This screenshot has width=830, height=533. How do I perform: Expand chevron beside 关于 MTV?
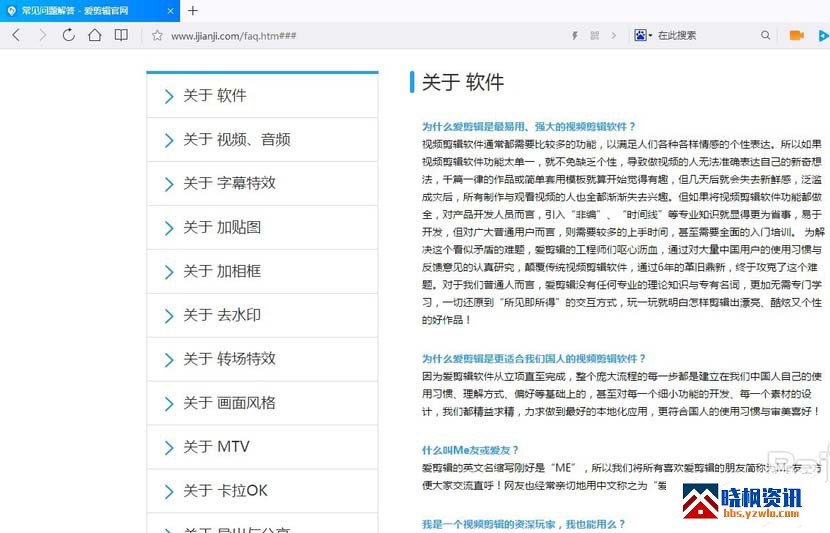[x=169, y=448]
